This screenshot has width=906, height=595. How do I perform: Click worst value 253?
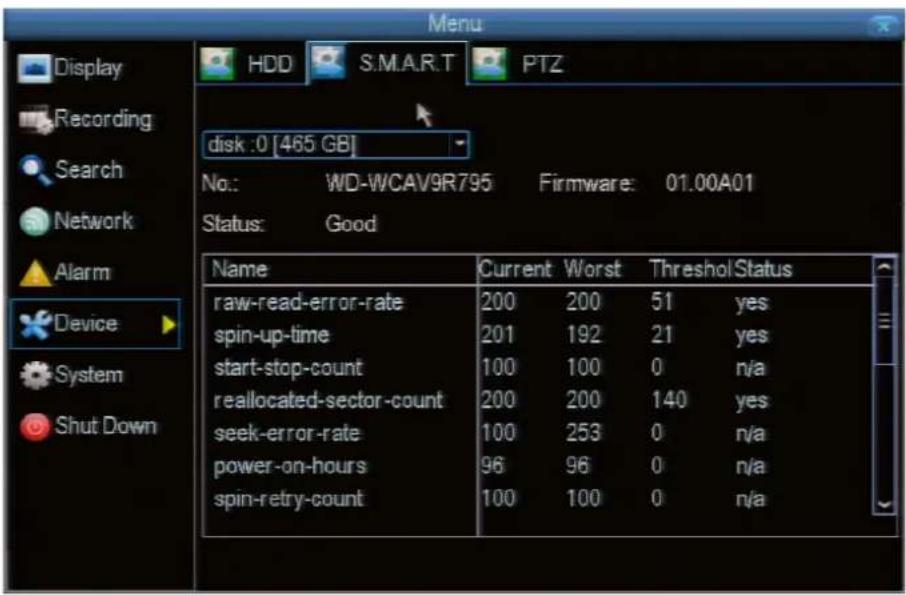(584, 433)
